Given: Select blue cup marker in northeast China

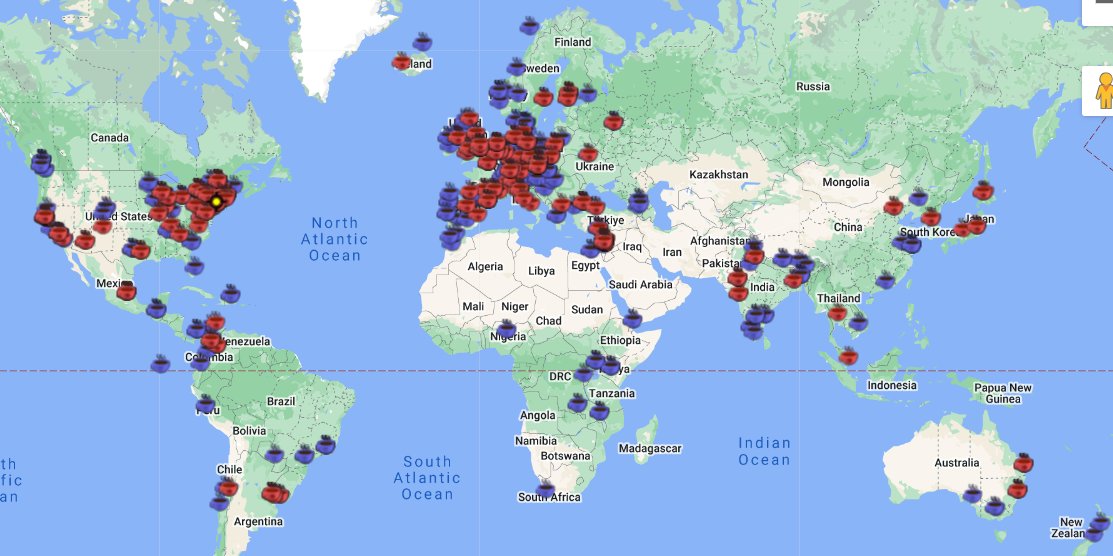Looking at the screenshot, I should [919, 197].
